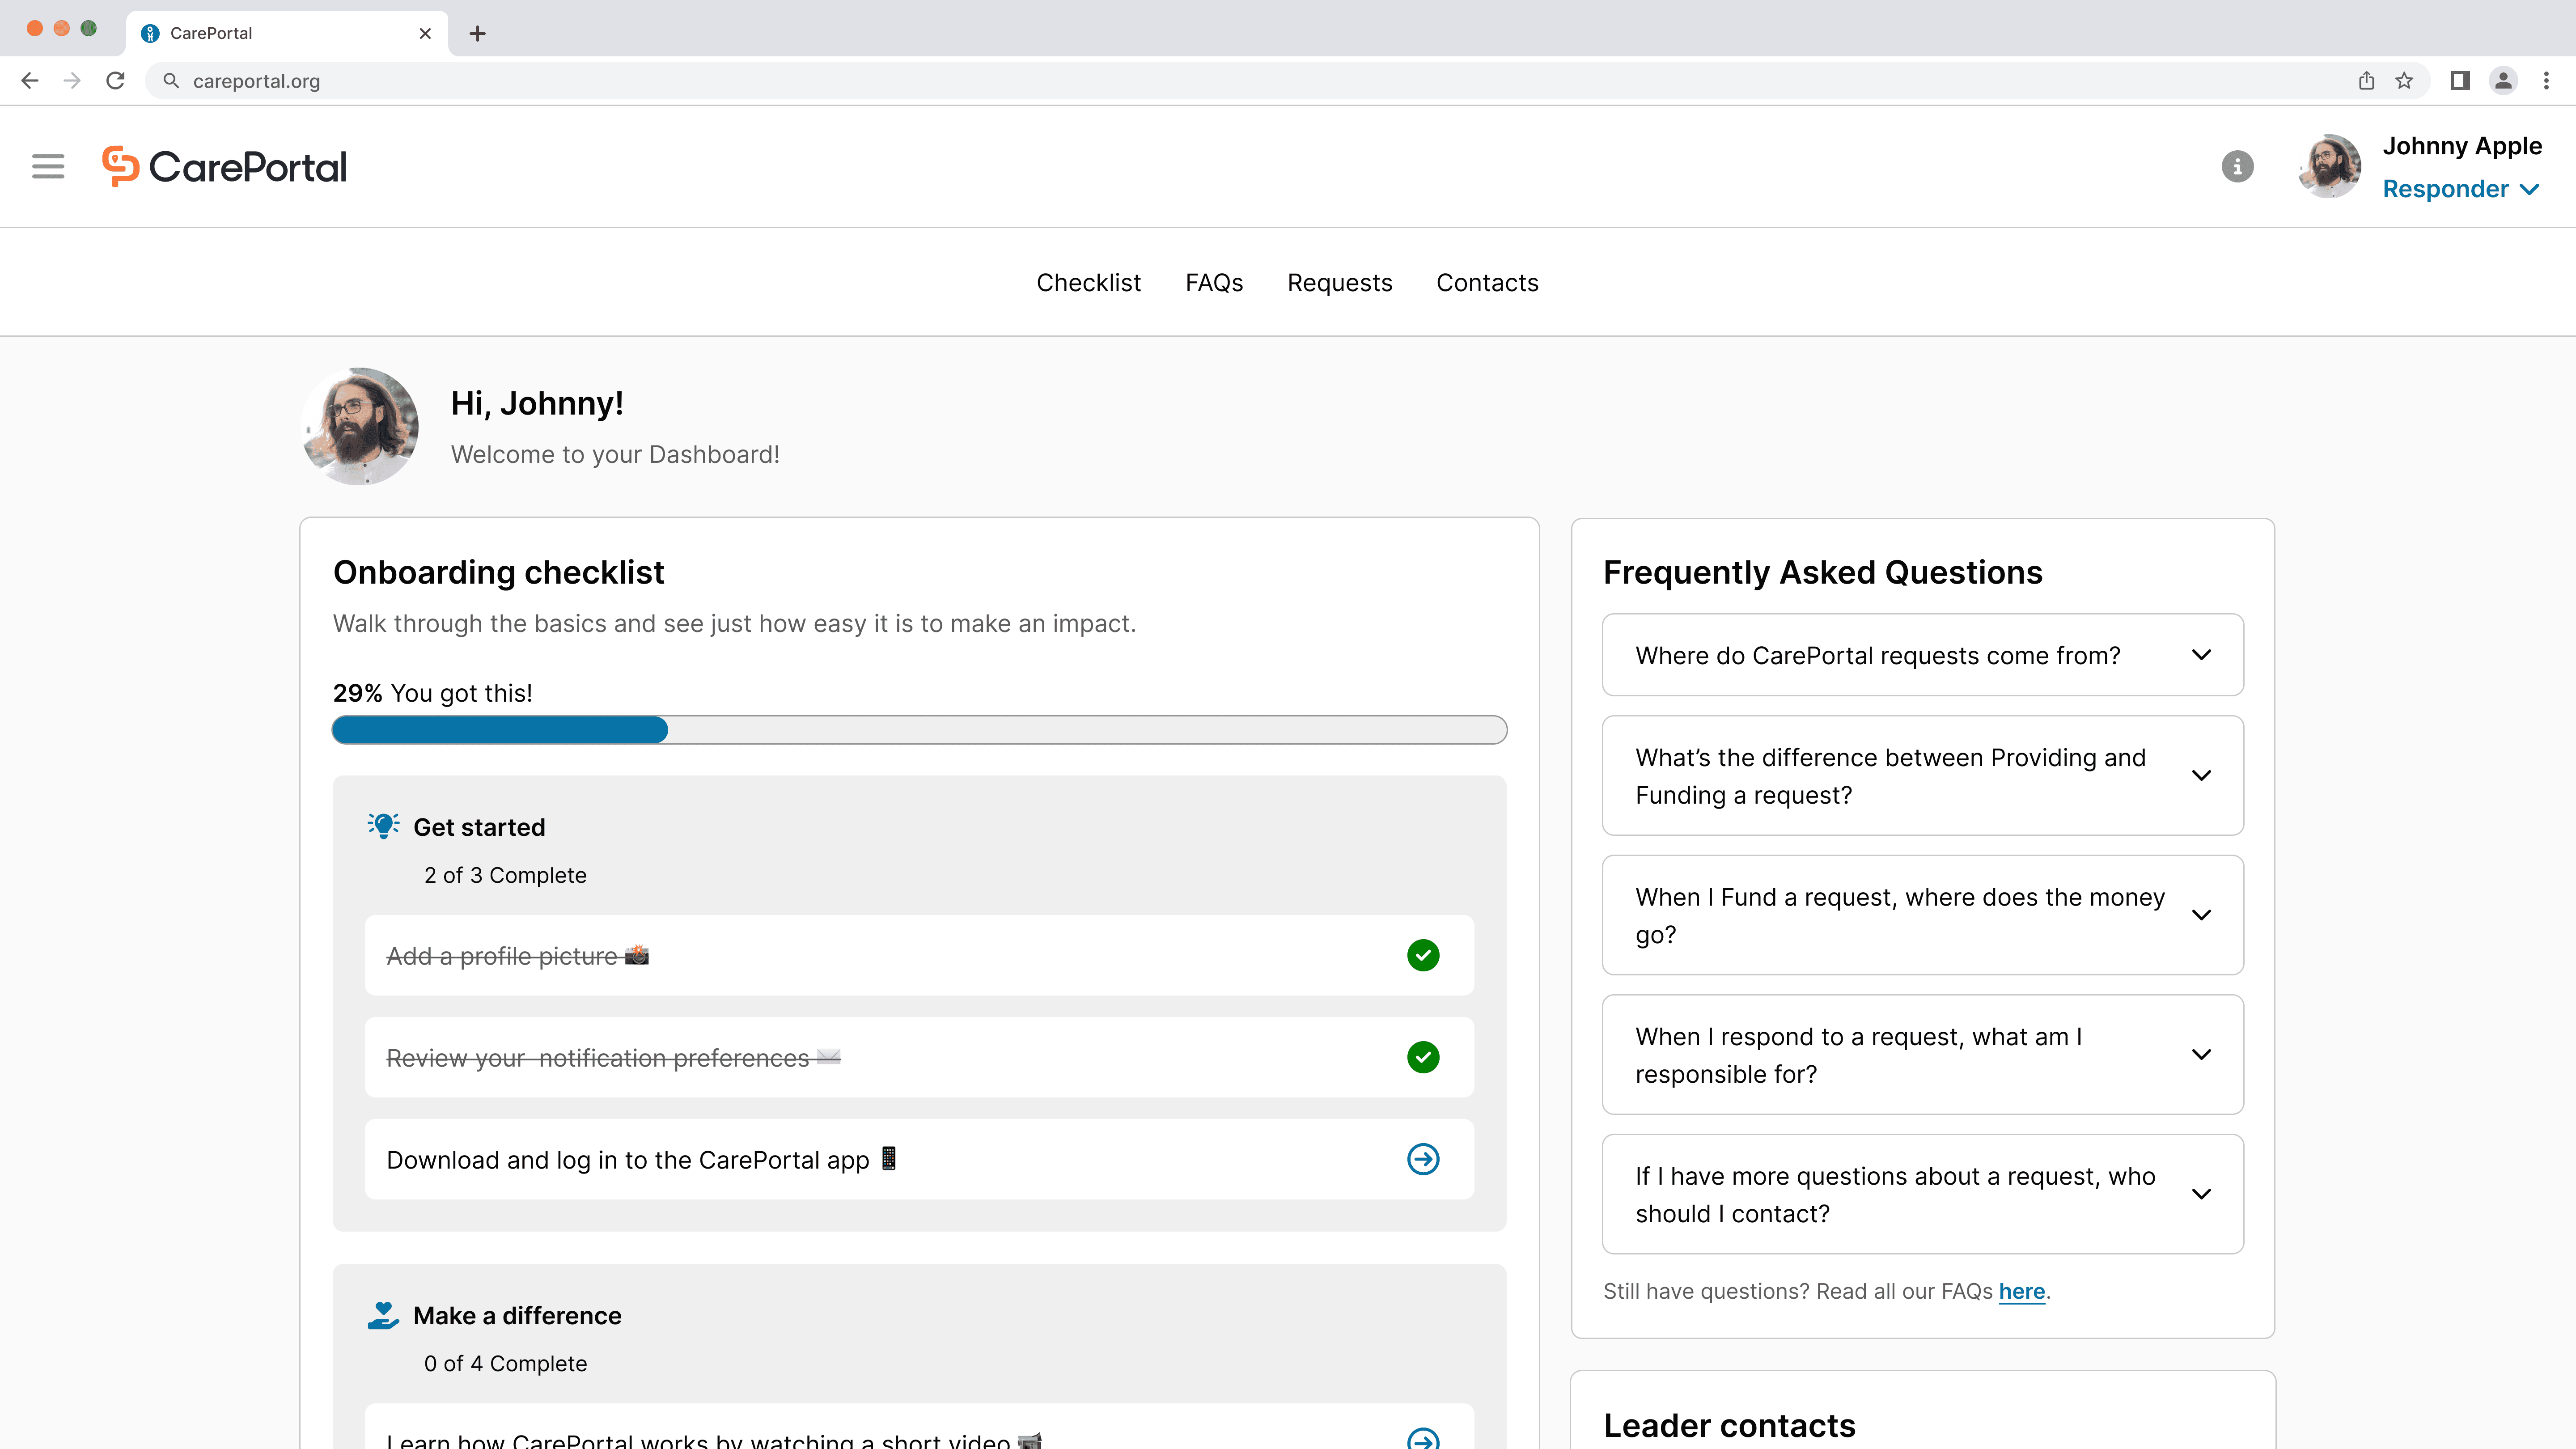Click the 'here' FAQs link
2576x1449 pixels.
pyautogui.click(x=2022, y=1291)
